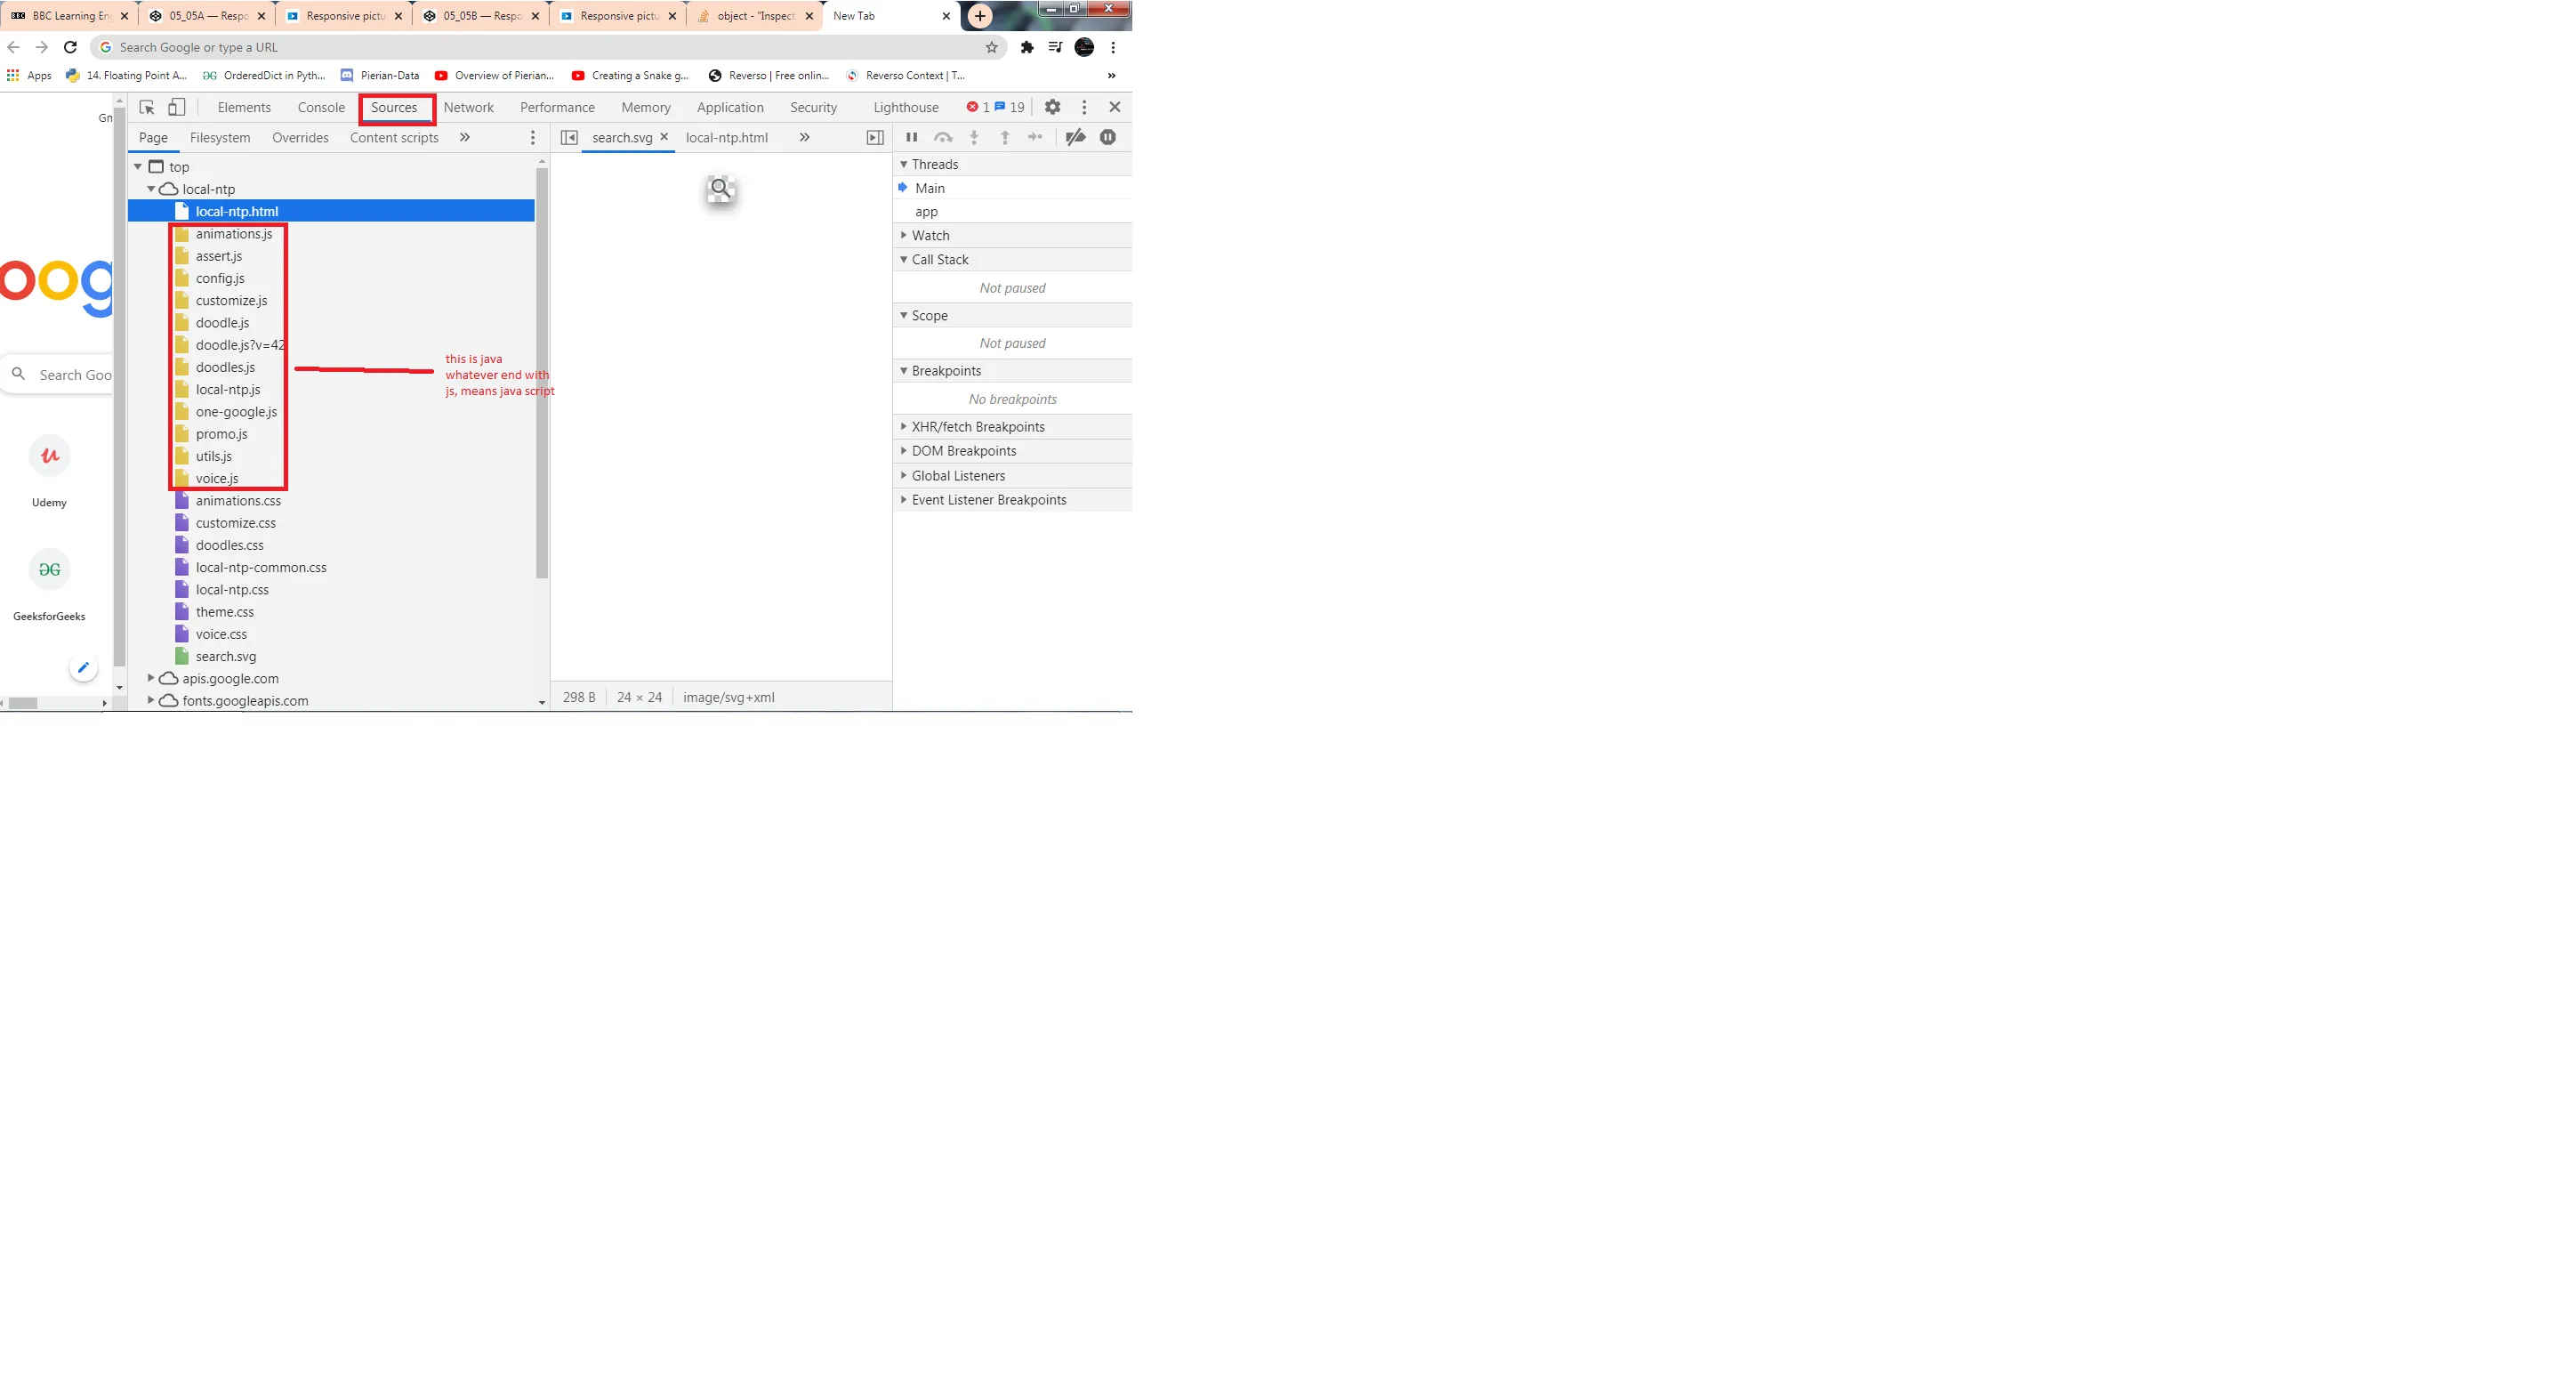Click the step over debugger icon
This screenshot has height=1388, width=2576.
point(942,137)
